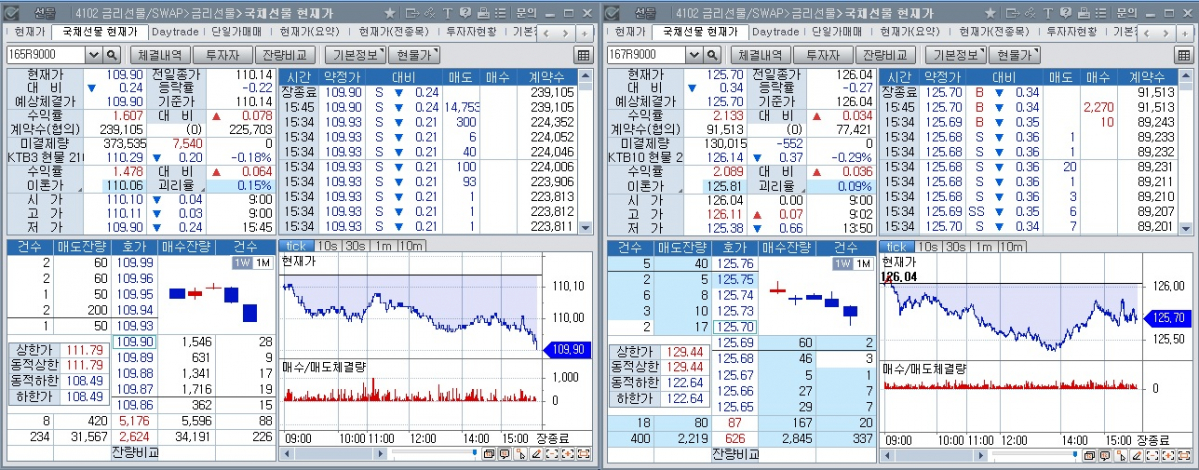Expand the 괴리율 cell corner in left window
The width and height of the screenshot is (1199, 470).
(x=203, y=189)
